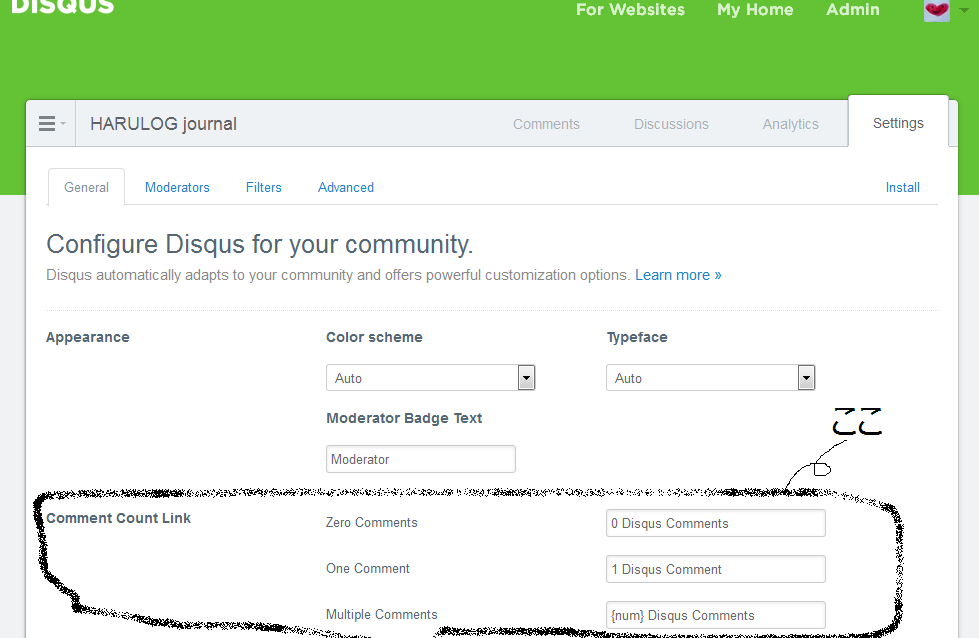
Task: Click the Disqus logo
Action: [62, 7]
